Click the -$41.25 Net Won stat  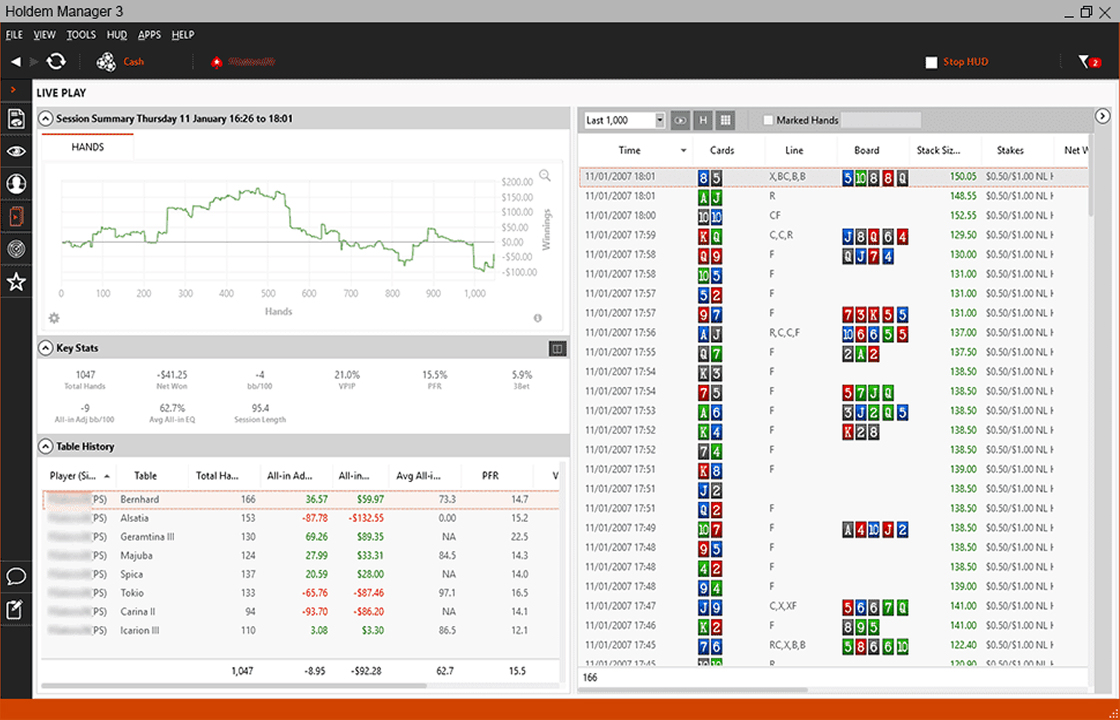pos(171,379)
